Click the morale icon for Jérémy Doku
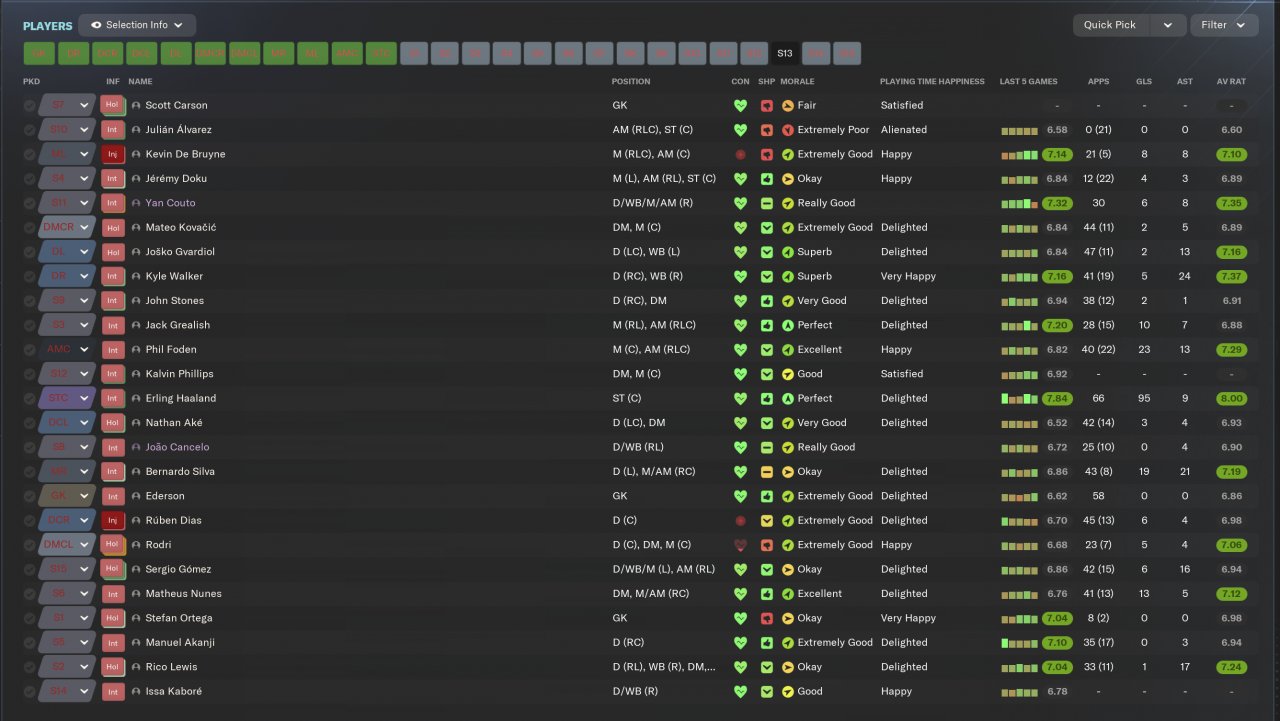The width and height of the screenshot is (1280, 721). point(788,179)
